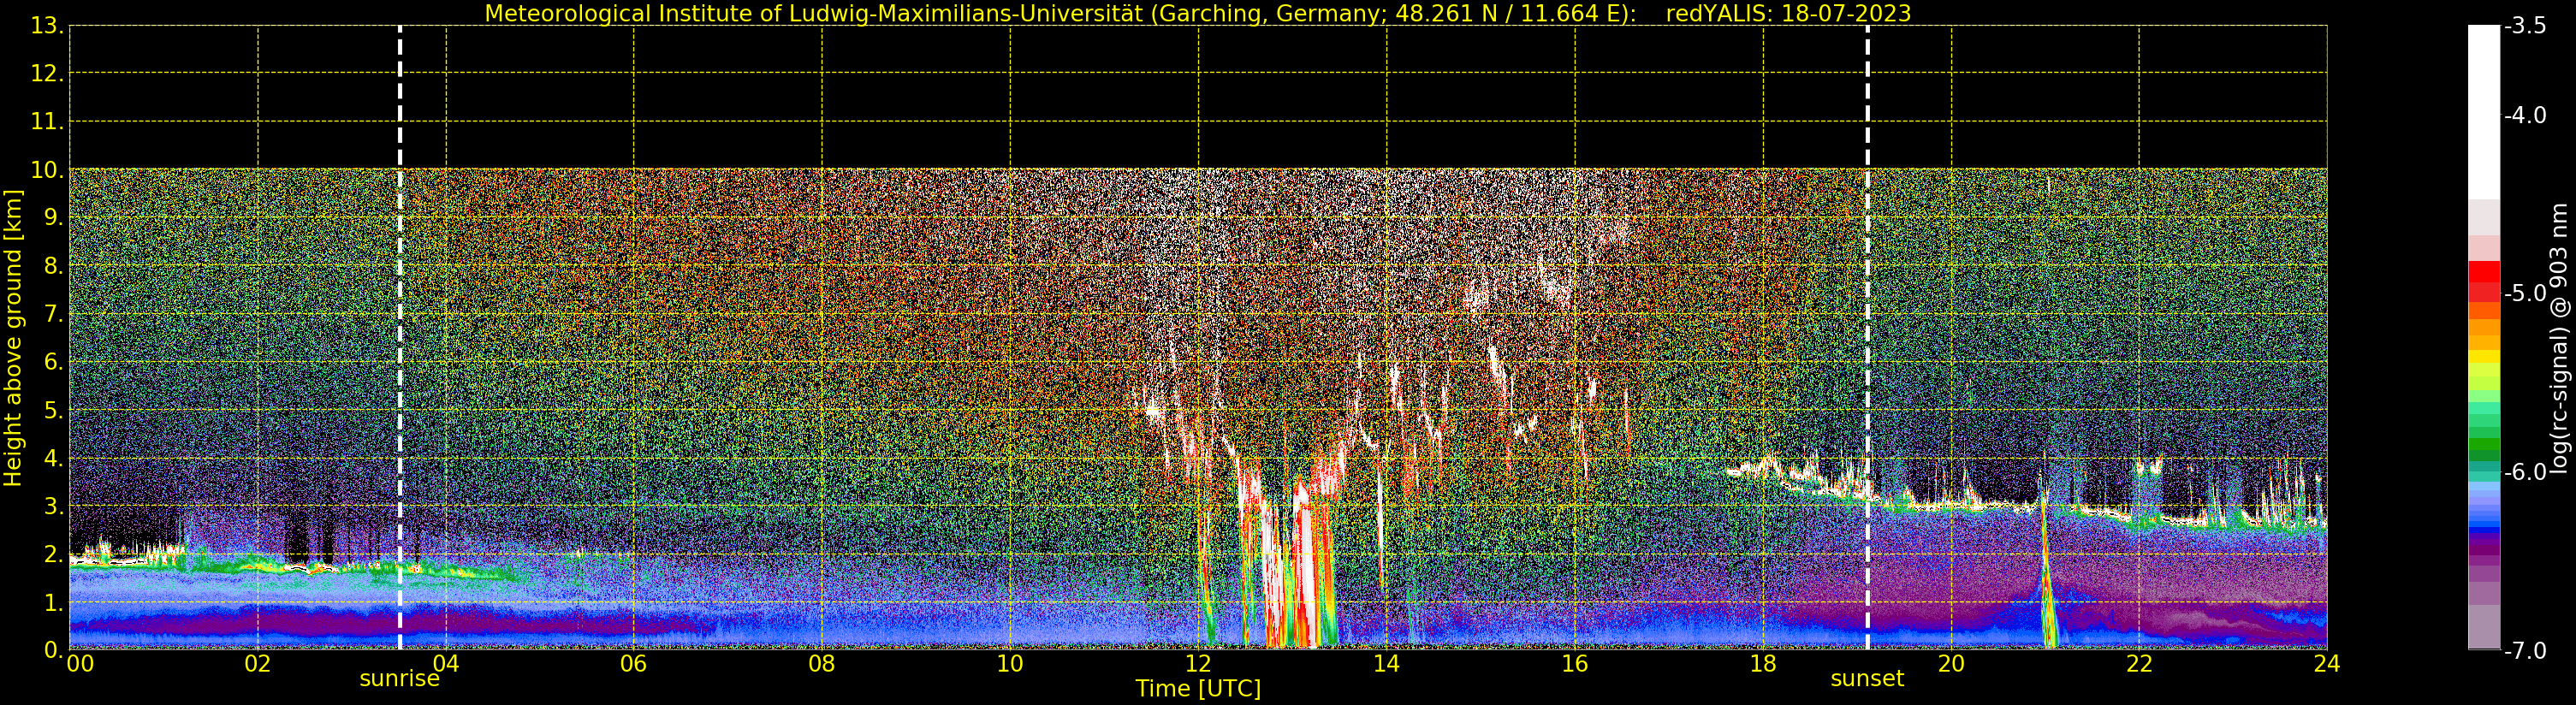Click the 'Time [UTC]' axis label
Viewport: 2576px width, 705px height.
(1198, 689)
